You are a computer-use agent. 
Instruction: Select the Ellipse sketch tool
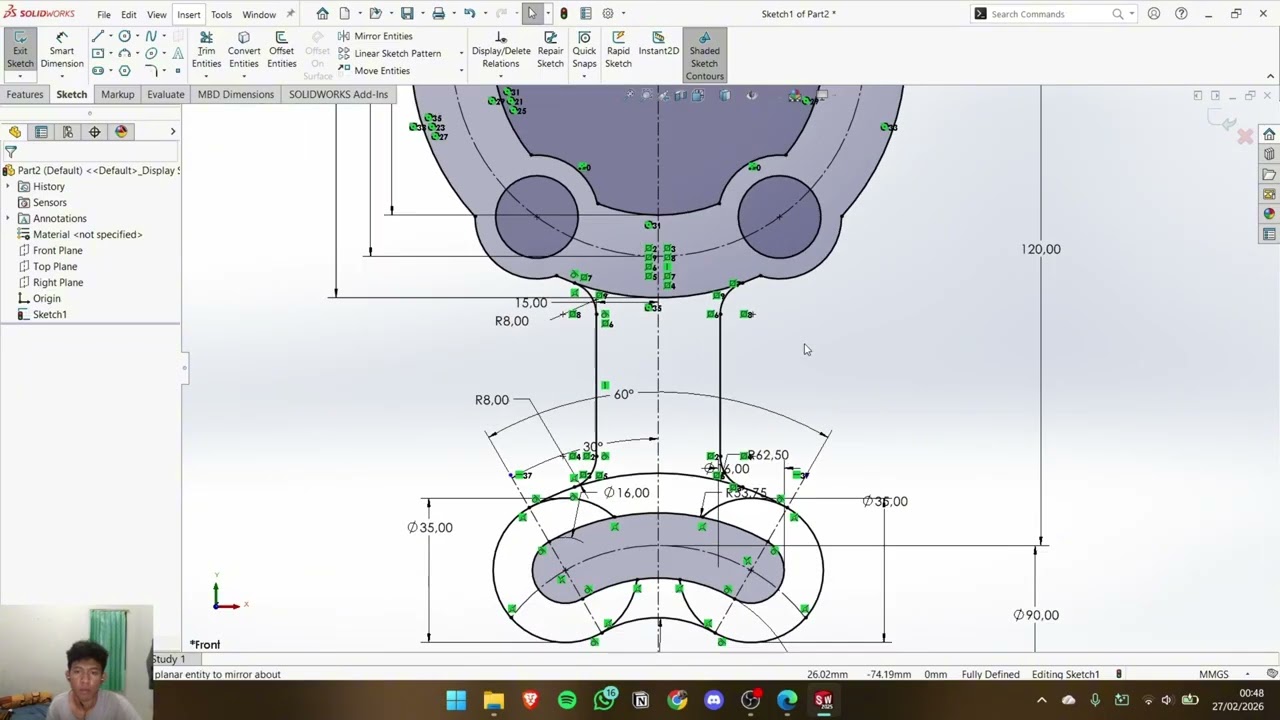(x=151, y=53)
